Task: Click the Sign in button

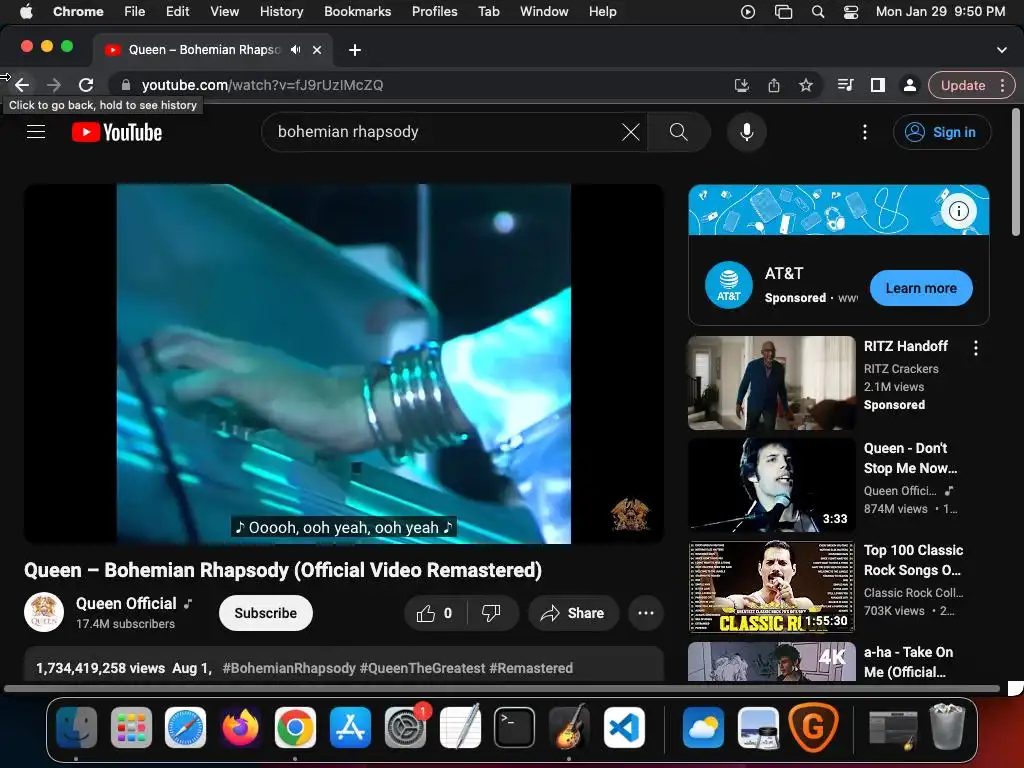Action: pyautogui.click(x=942, y=132)
